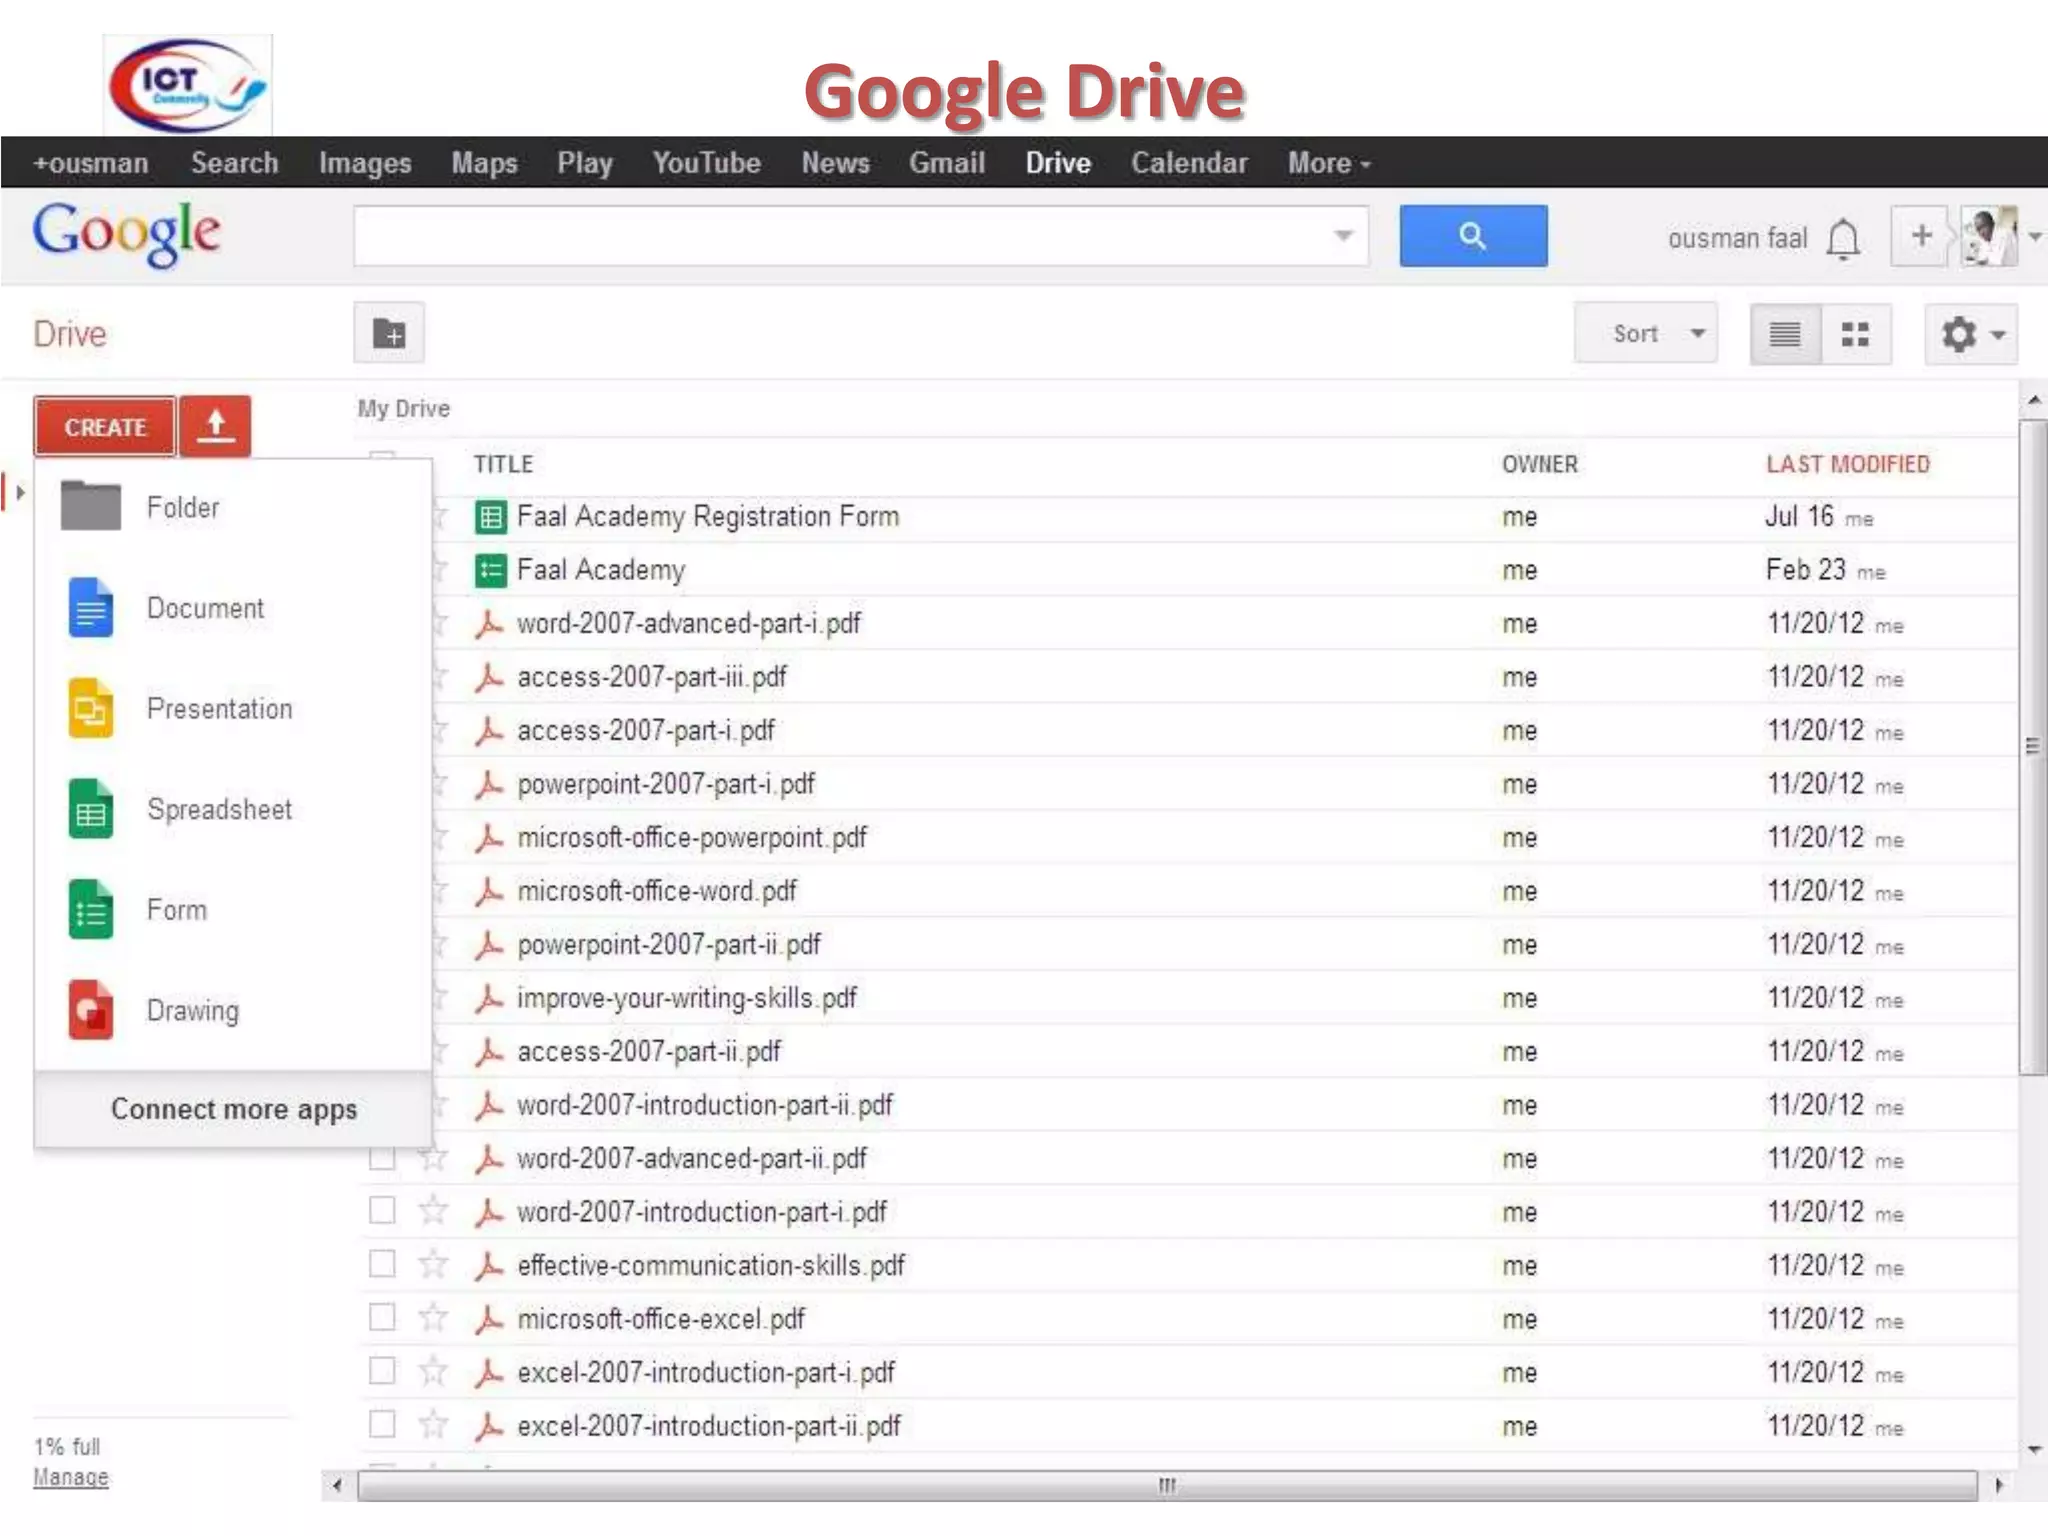Sort by LAST MODIFIED column header
The height and width of the screenshot is (1536, 2048).
[1847, 464]
